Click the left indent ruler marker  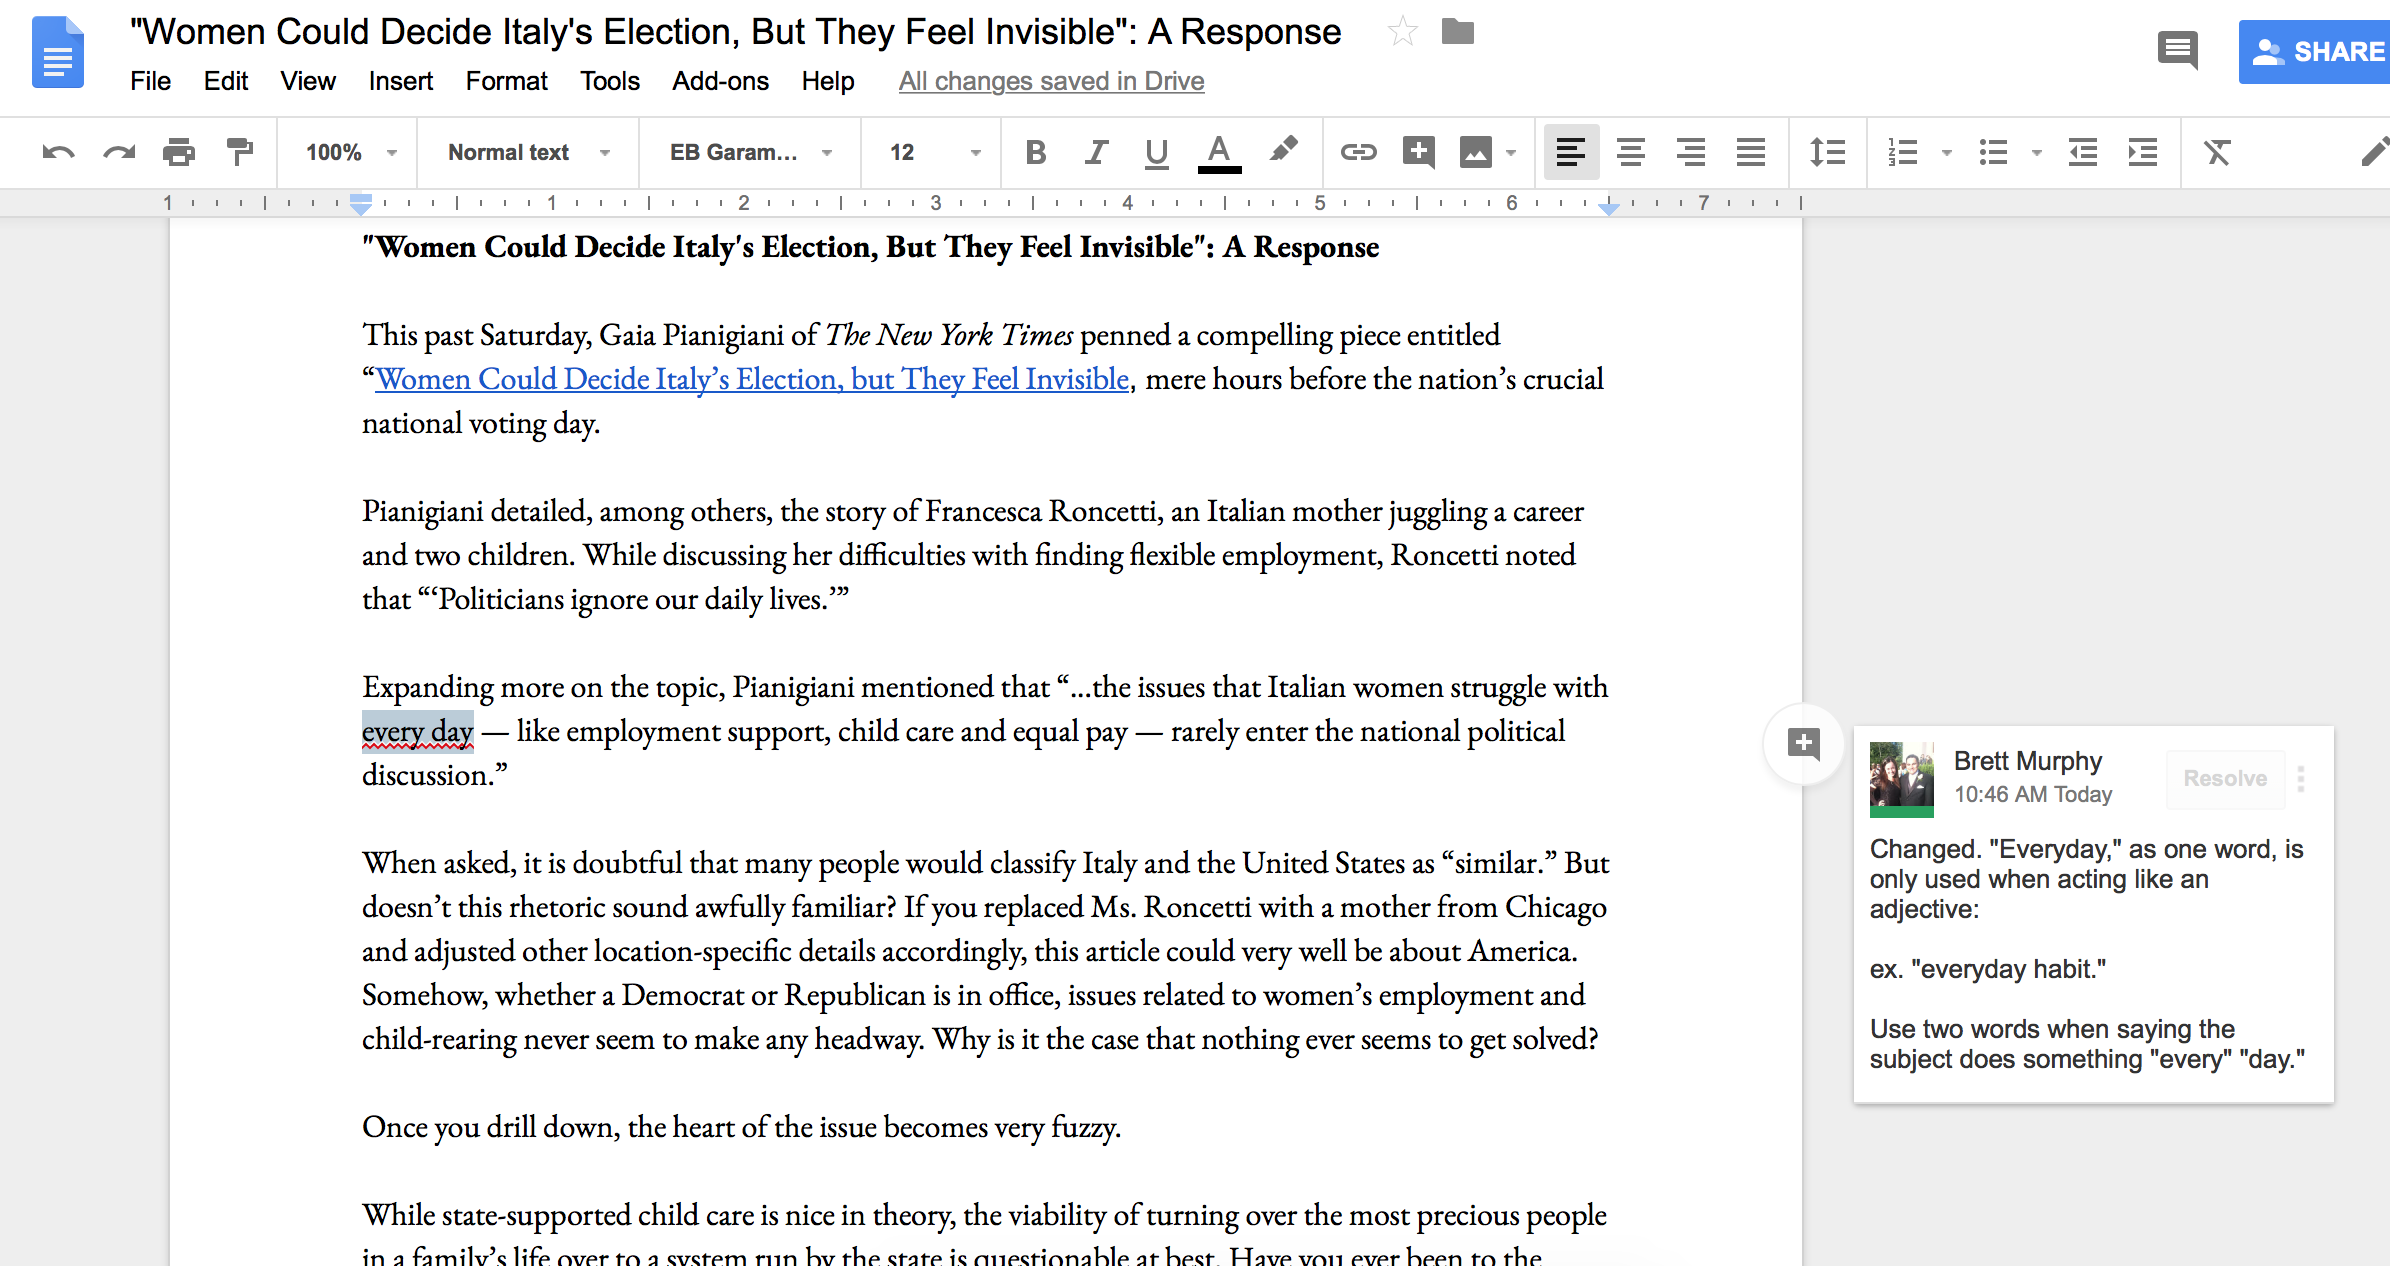pyautogui.click(x=361, y=204)
